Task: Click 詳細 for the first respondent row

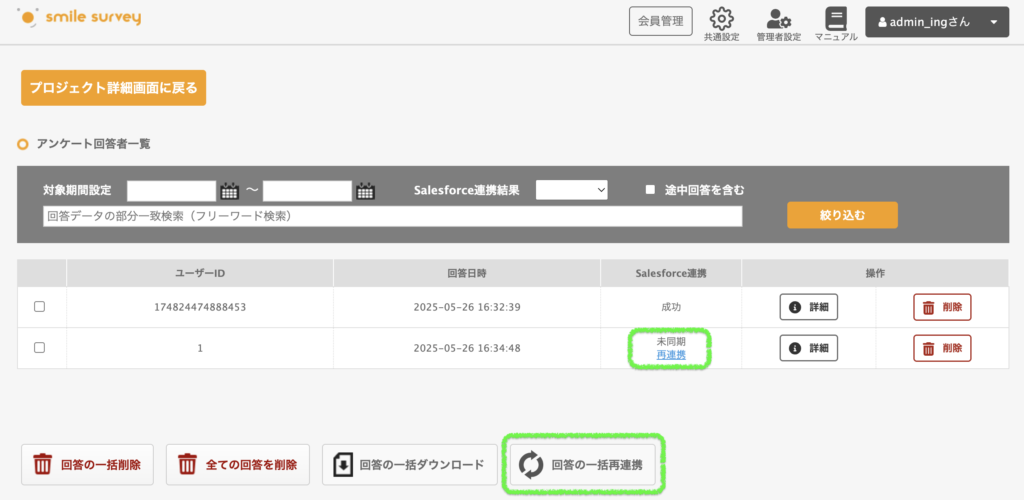Action: point(808,307)
